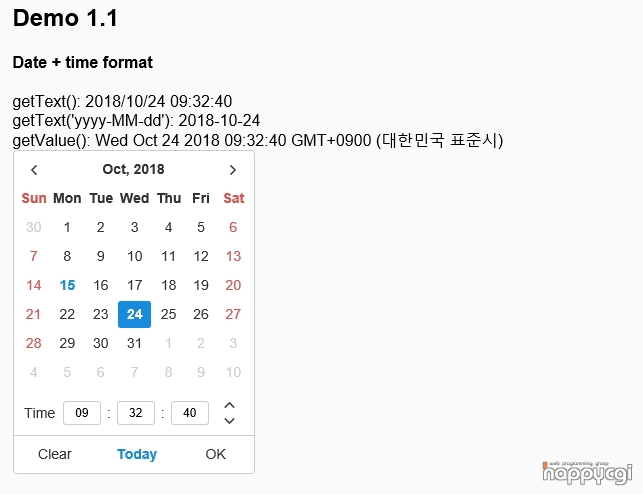Decrease time with down arrow
Image resolution: width=643 pixels, height=494 pixels.
point(230,420)
